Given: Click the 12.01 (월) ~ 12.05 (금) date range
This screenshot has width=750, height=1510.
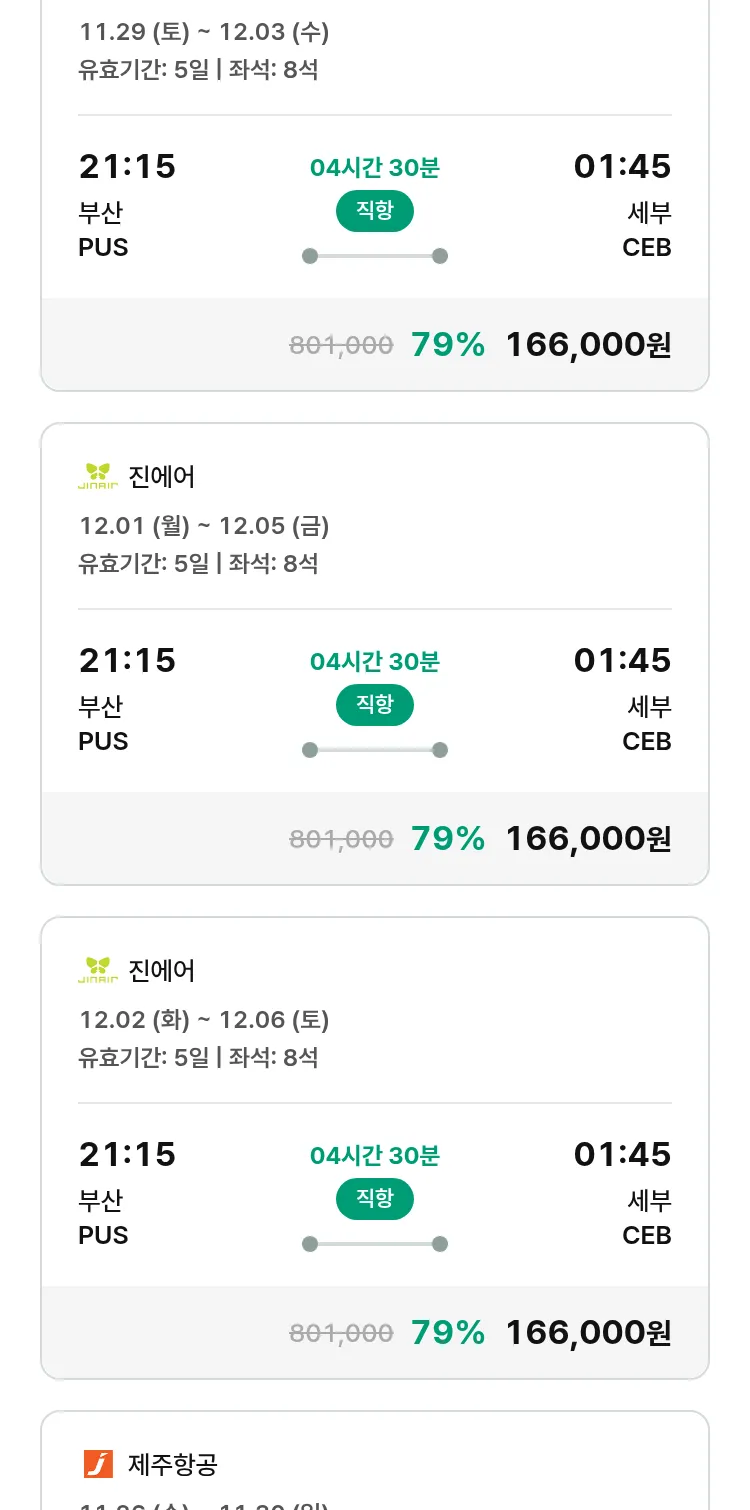Looking at the screenshot, I should 204,526.
